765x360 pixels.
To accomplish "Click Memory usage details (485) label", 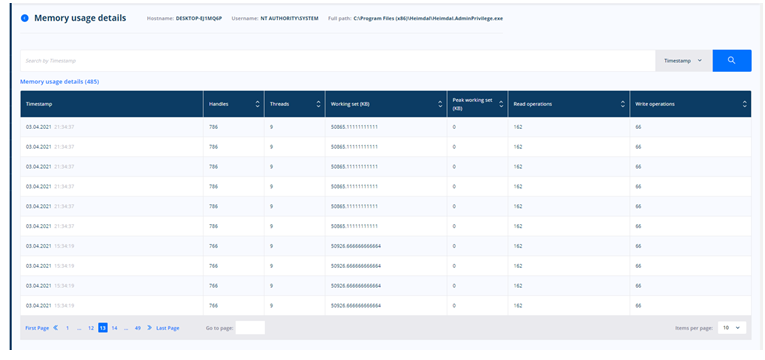I will [60, 81].
